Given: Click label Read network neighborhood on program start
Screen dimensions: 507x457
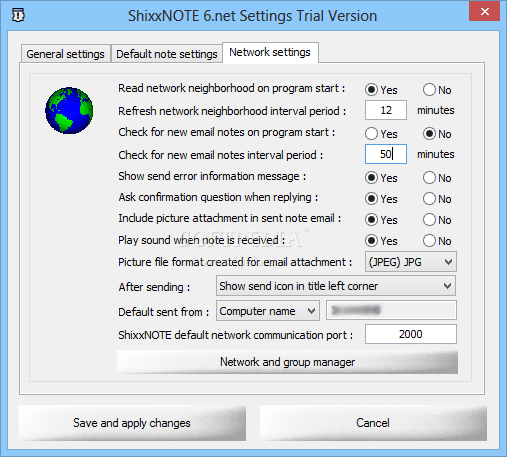Looking at the screenshot, I should pyautogui.click(x=232, y=88).
